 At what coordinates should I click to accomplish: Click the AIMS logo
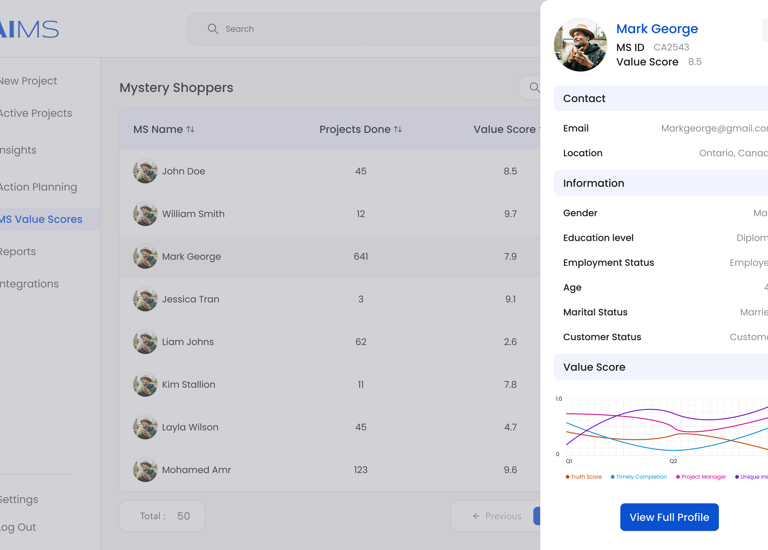coord(30,29)
